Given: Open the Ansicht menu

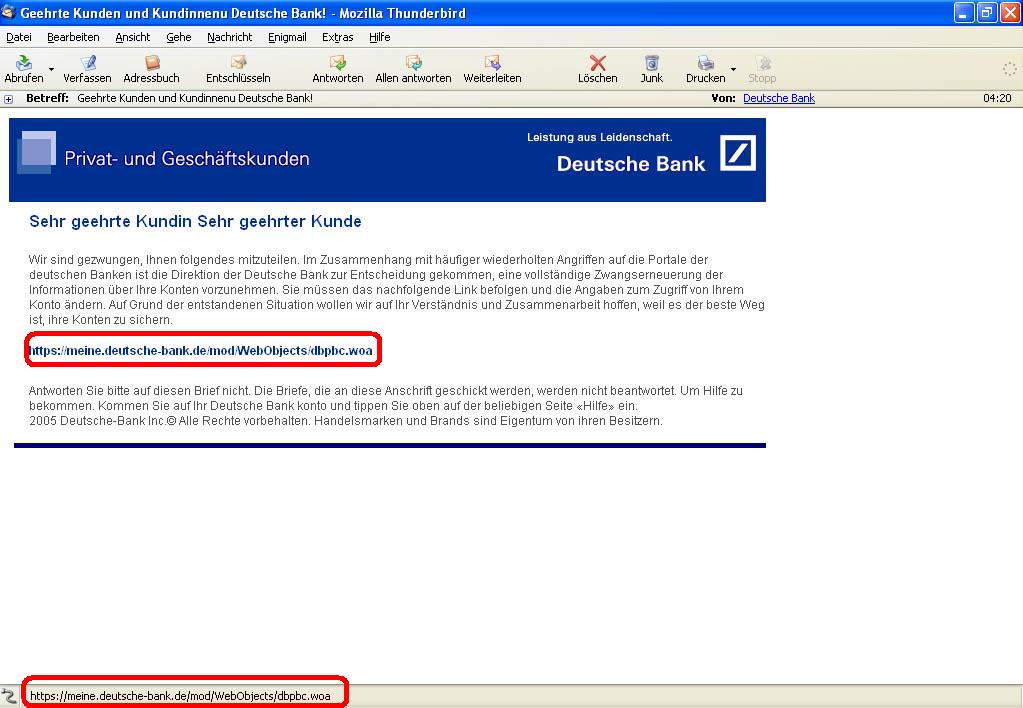Looking at the screenshot, I should point(132,37).
